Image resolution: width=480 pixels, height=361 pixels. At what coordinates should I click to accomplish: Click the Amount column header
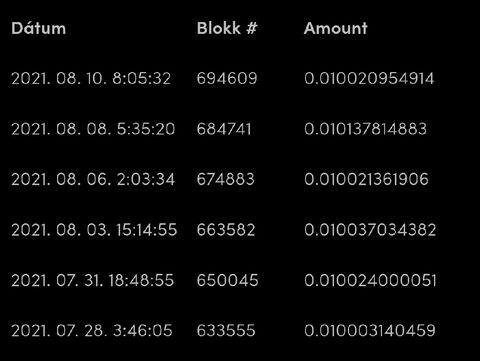[336, 28]
